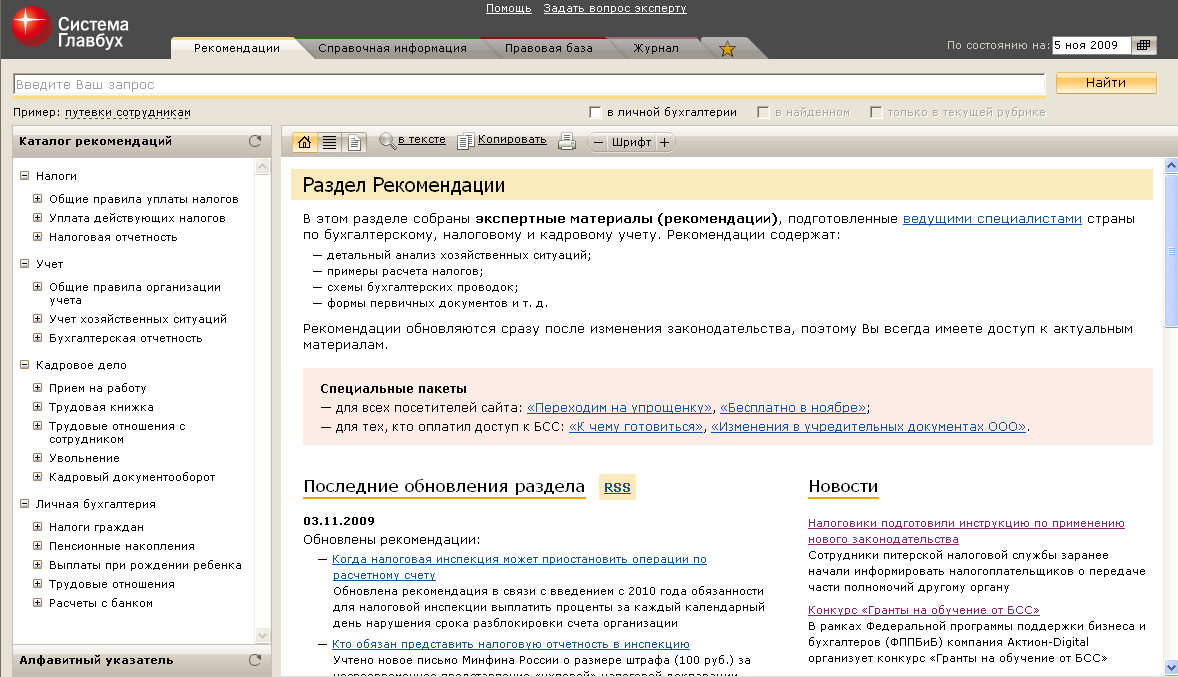Switch to the table of contents list view icon
Screen dimensions: 1178x677
tap(329, 142)
